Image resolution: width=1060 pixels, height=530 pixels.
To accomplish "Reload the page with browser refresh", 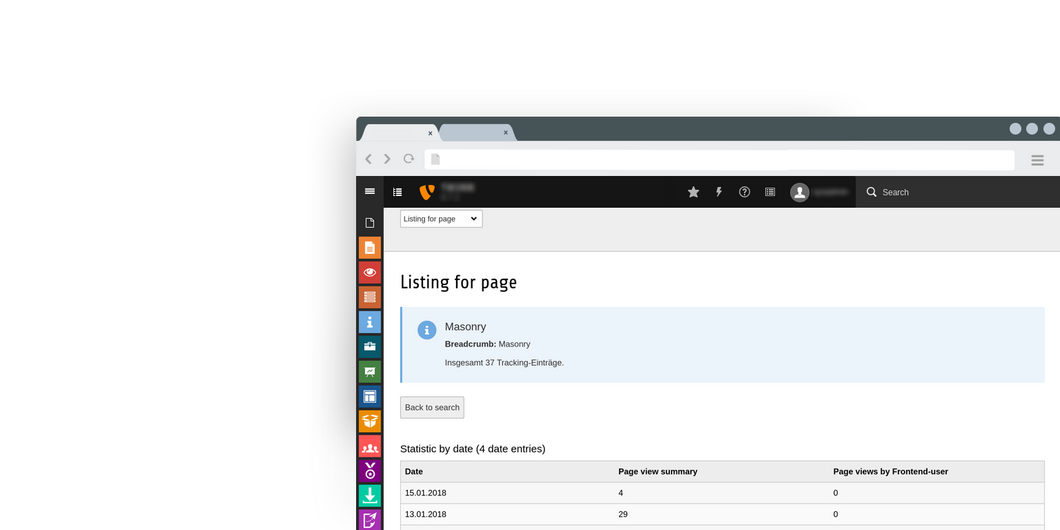I will (x=409, y=159).
